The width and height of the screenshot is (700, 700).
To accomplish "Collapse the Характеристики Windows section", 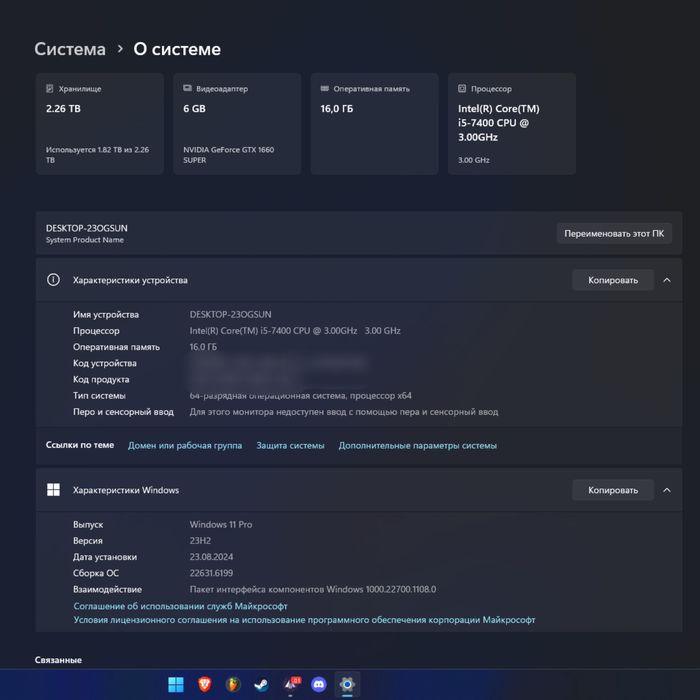I will (x=667, y=490).
